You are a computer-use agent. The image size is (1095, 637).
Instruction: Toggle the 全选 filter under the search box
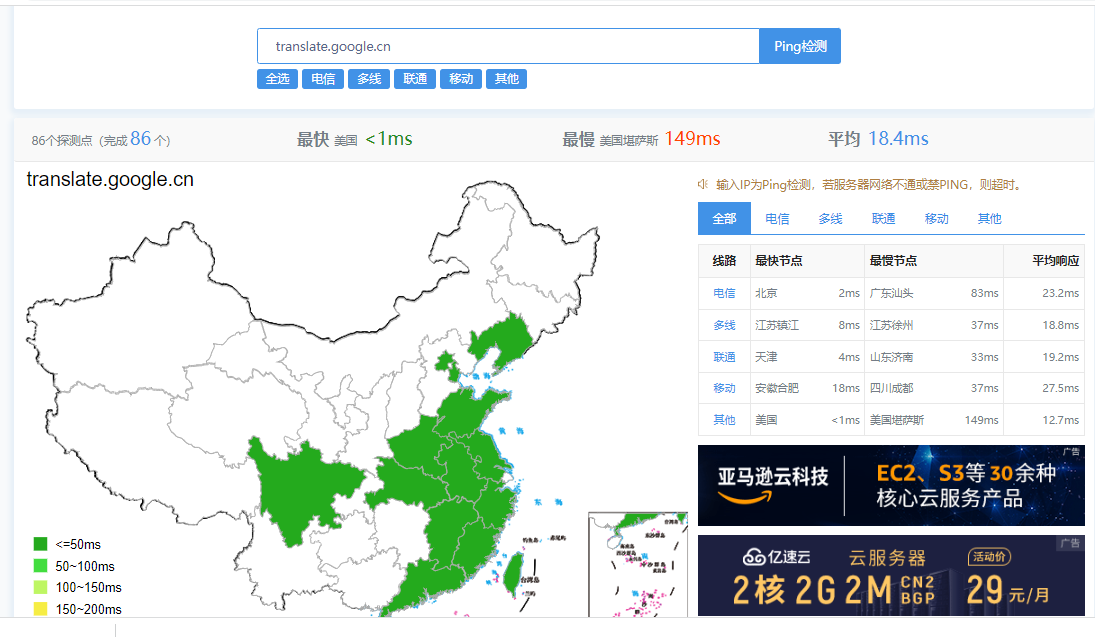(x=277, y=79)
